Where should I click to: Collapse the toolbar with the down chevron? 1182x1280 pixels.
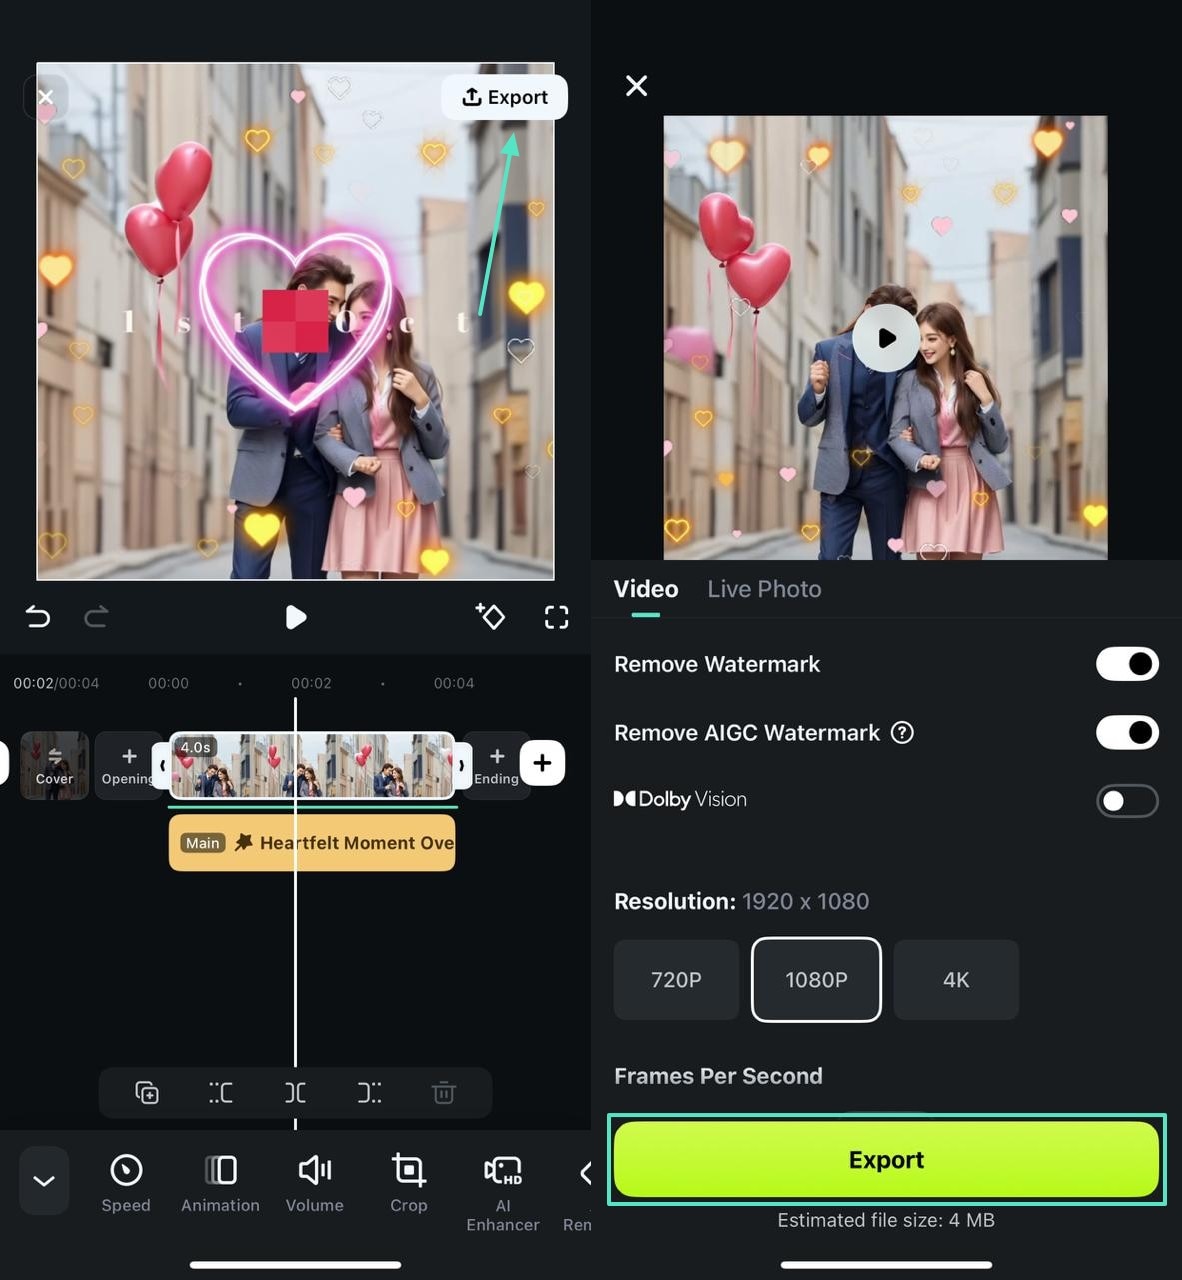coord(44,1181)
